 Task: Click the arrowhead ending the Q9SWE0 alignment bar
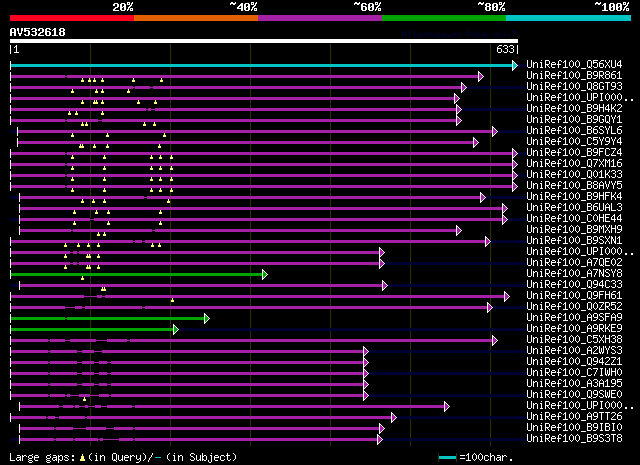coord(366,396)
